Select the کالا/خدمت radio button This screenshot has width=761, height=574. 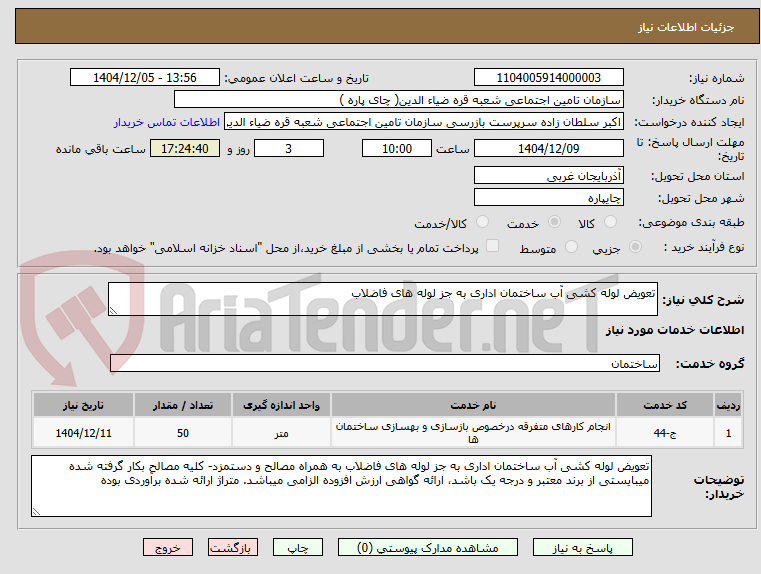[482, 222]
